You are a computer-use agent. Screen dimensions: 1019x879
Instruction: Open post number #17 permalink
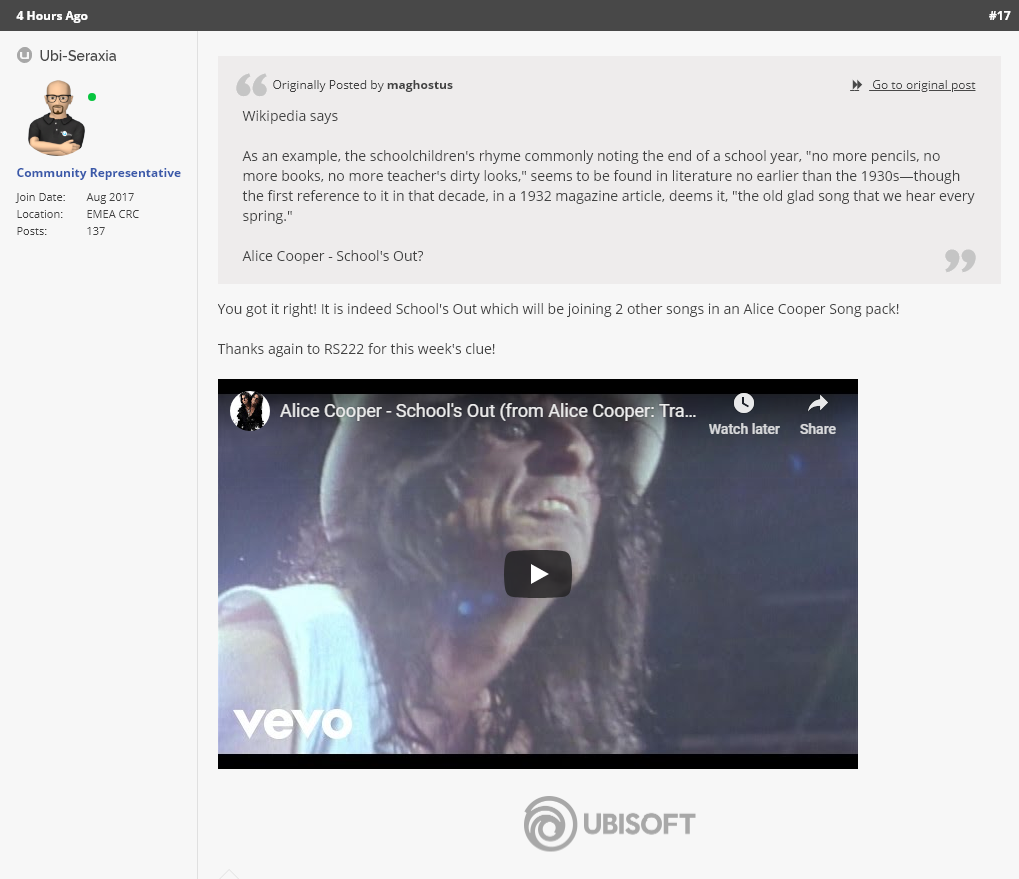(999, 16)
